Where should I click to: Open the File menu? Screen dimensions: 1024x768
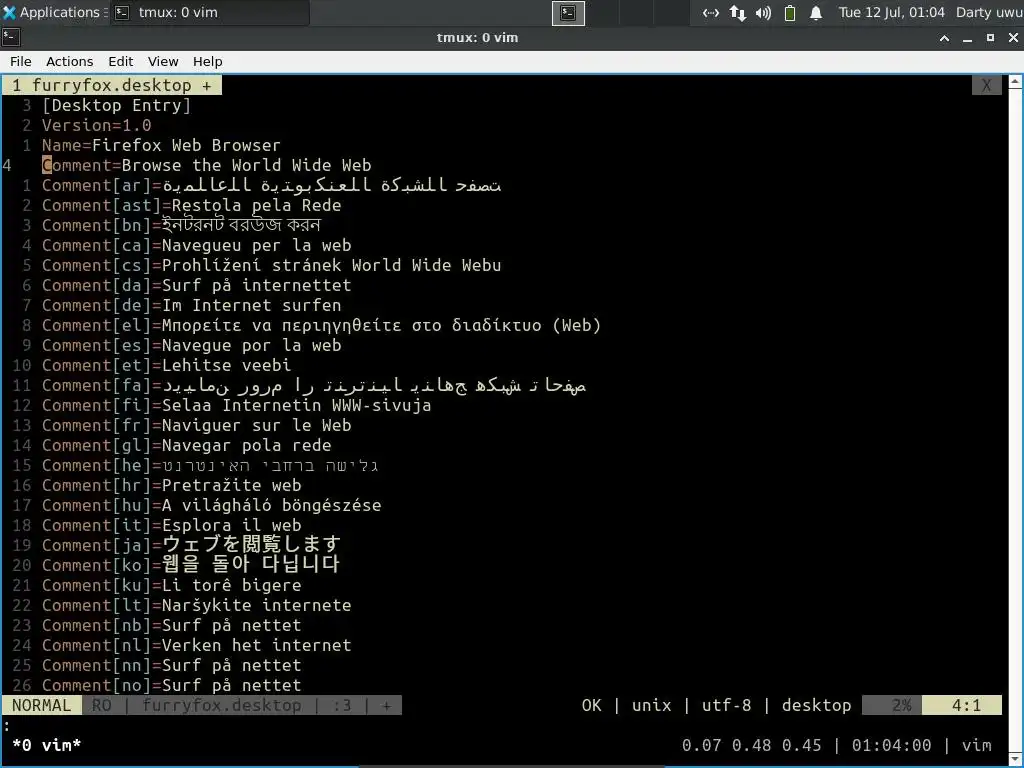[20, 61]
